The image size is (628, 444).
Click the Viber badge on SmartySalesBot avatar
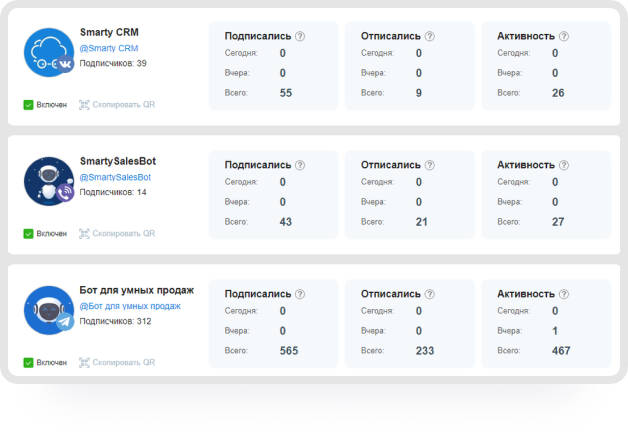[x=65, y=193]
